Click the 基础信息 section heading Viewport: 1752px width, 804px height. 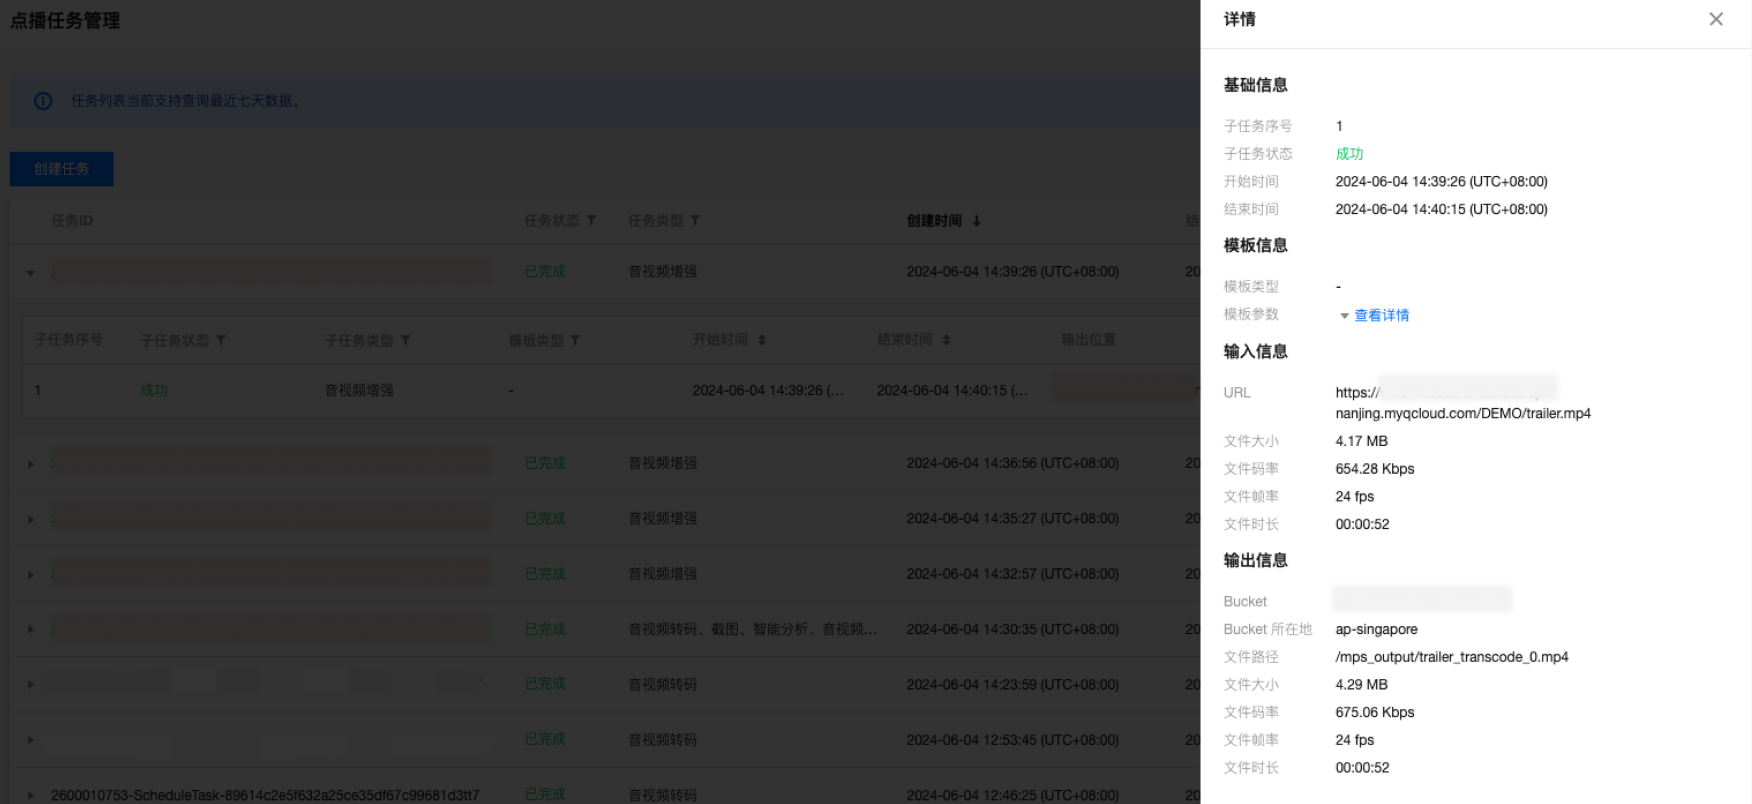(x=1256, y=85)
